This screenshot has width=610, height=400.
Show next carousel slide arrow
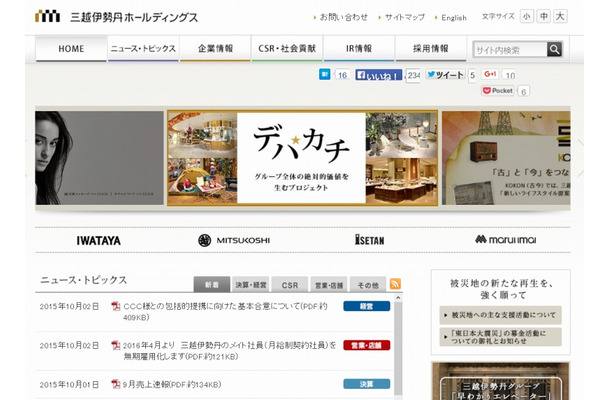pos(580,158)
